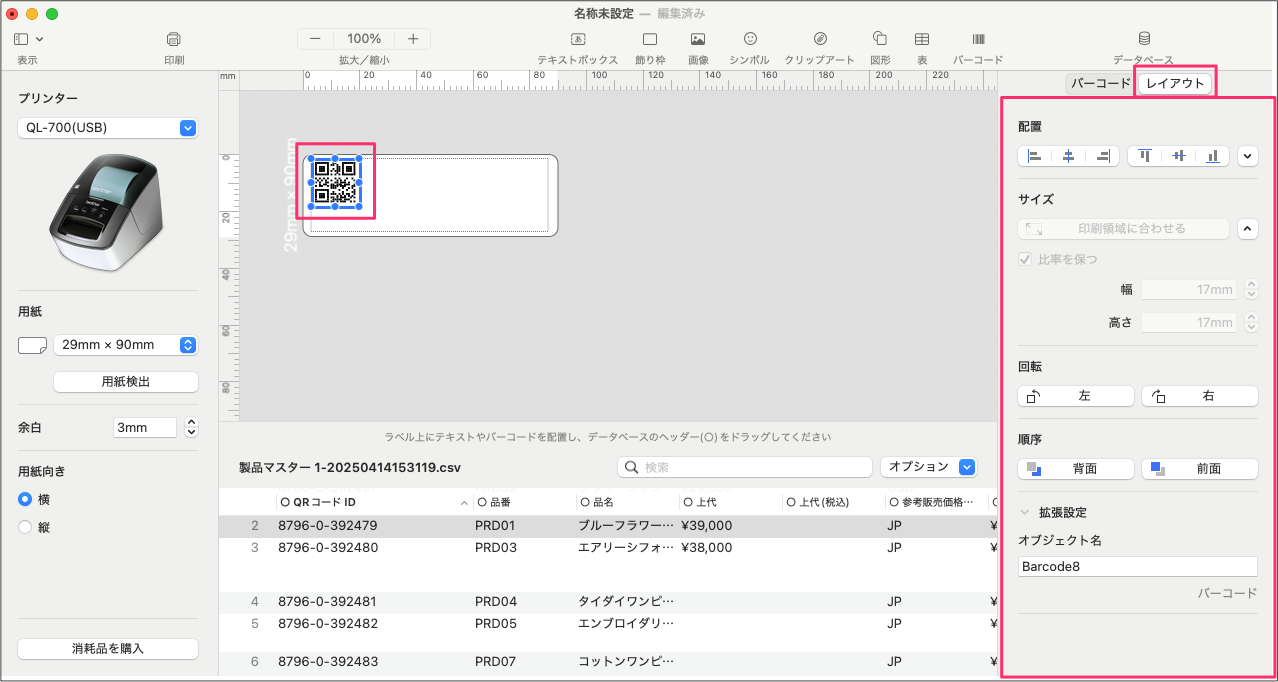Align objects to the right edge
Image resolution: width=1278 pixels, height=682 pixels.
pyautogui.click(x=1102, y=156)
